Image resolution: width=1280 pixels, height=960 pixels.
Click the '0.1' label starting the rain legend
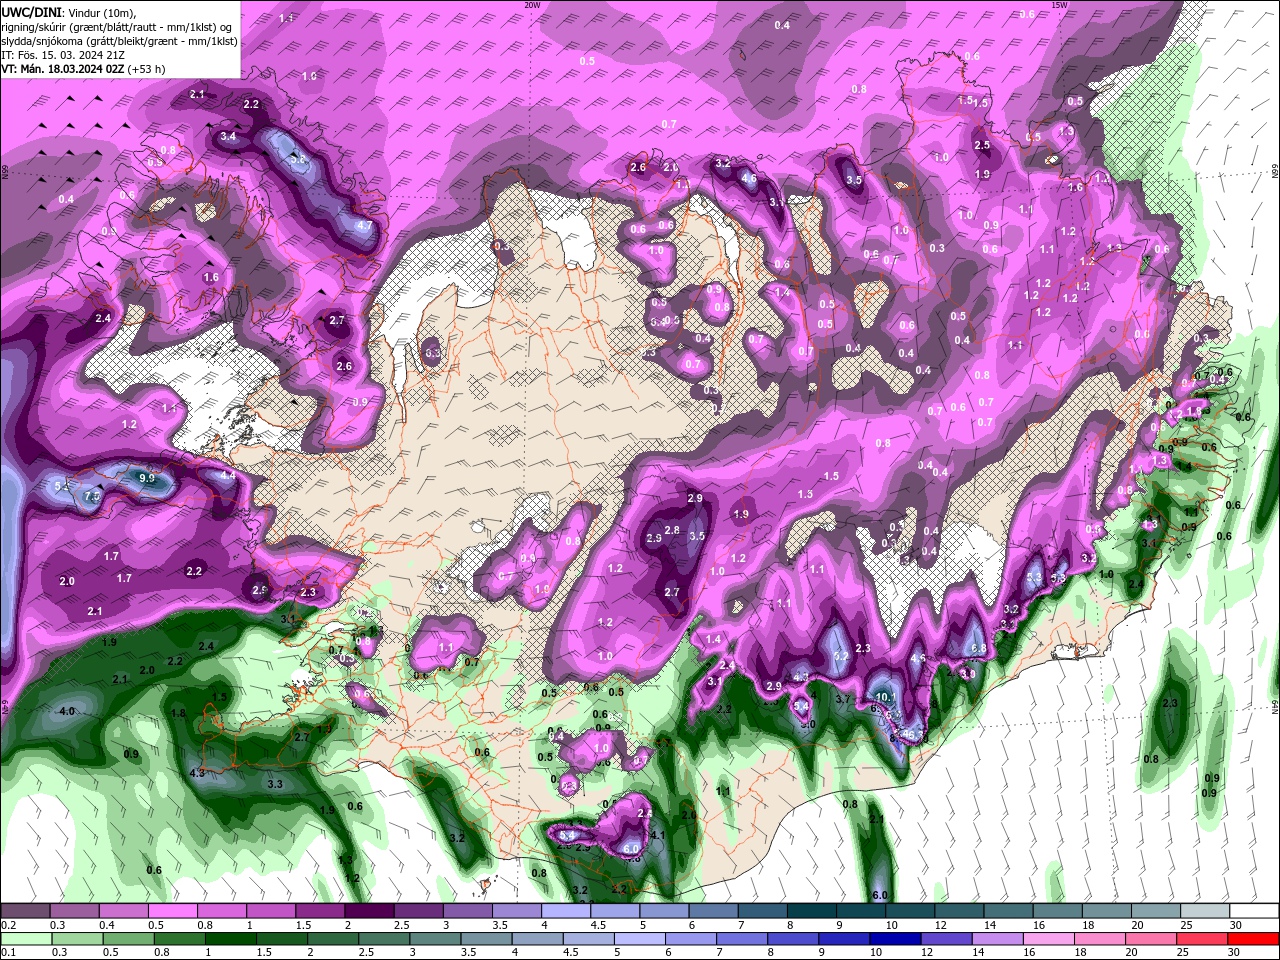pos(8,953)
